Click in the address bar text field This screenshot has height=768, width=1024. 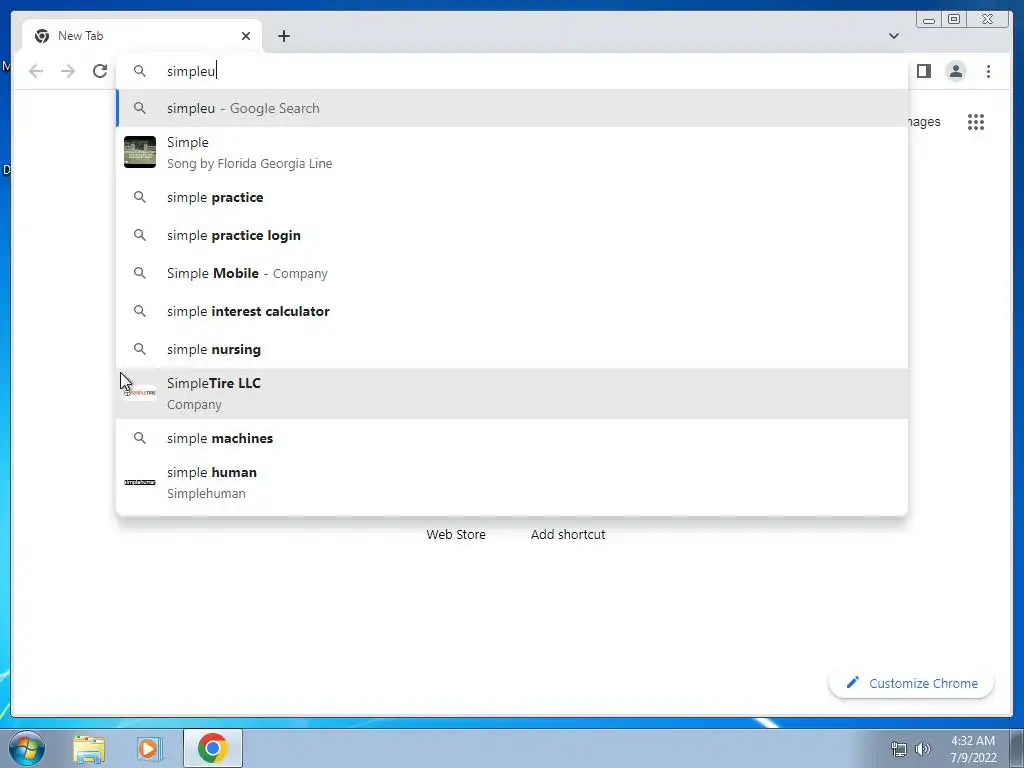[x=512, y=71]
